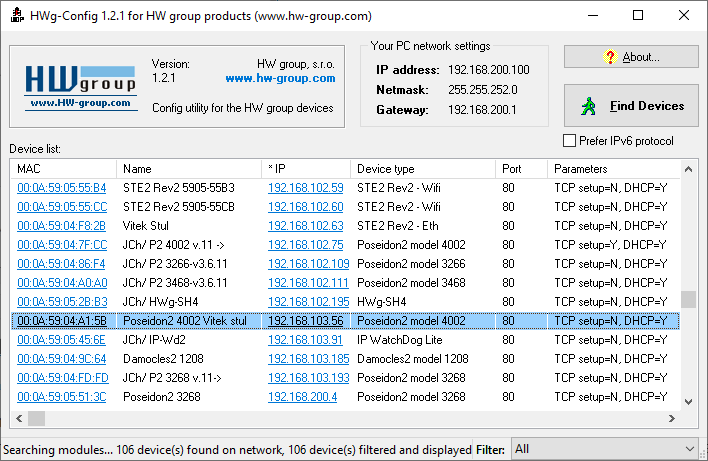Click the HW group logo image
Image resolution: width=708 pixels, height=461 pixels.
[x=81, y=88]
